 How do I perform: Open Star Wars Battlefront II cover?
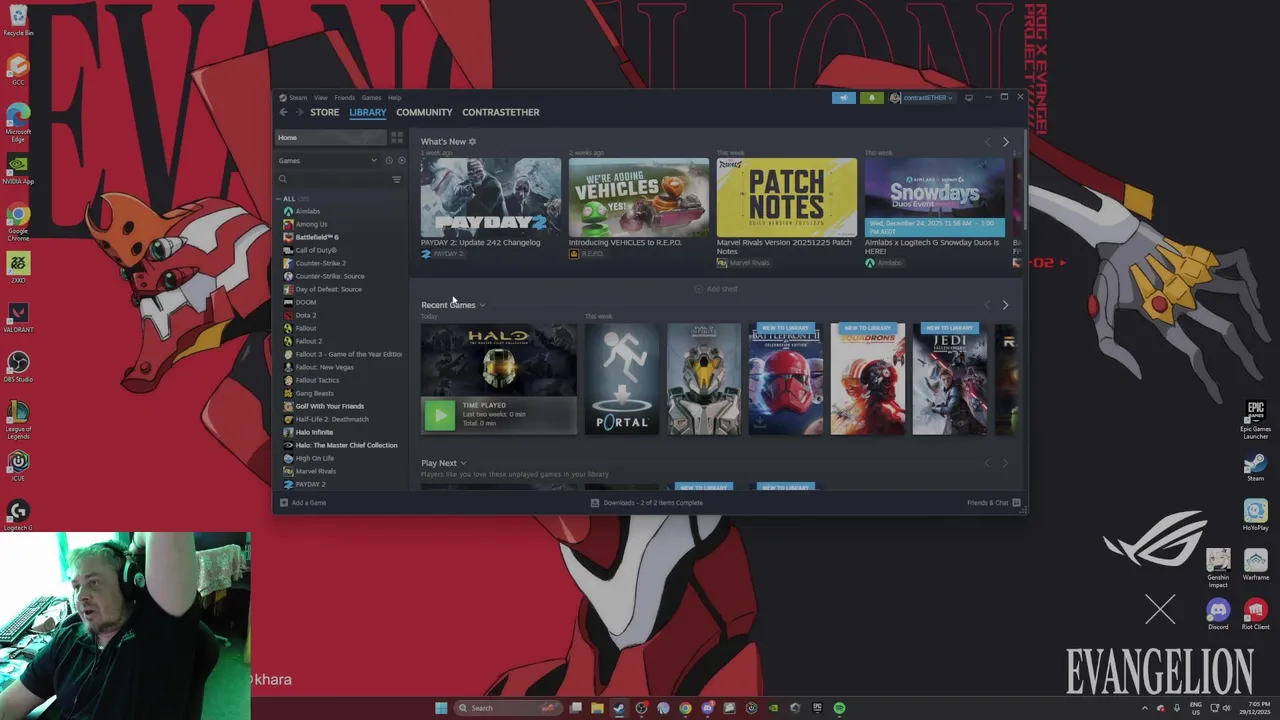(x=785, y=379)
